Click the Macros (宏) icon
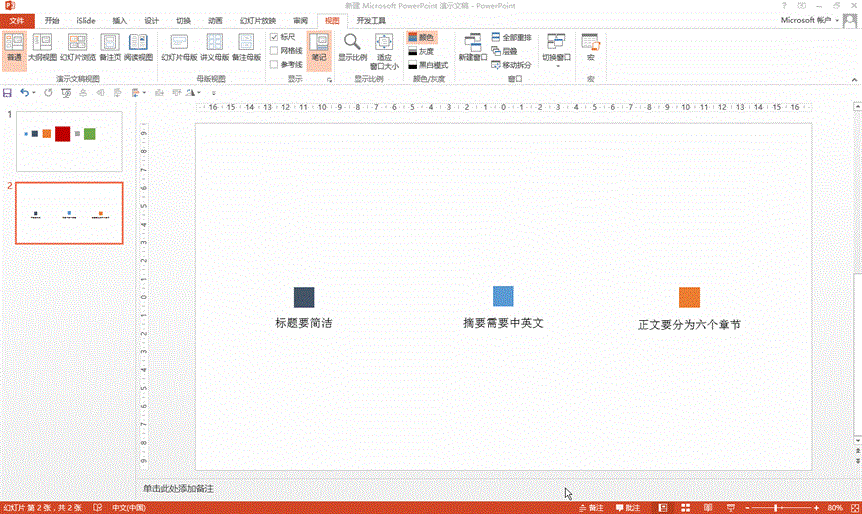 pyautogui.click(x=590, y=46)
